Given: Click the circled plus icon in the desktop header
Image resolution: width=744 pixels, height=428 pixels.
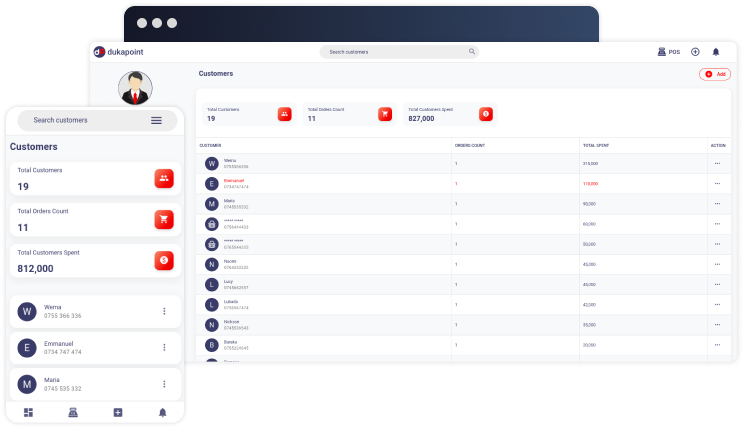Looking at the screenshot, I should click(695, 52).
